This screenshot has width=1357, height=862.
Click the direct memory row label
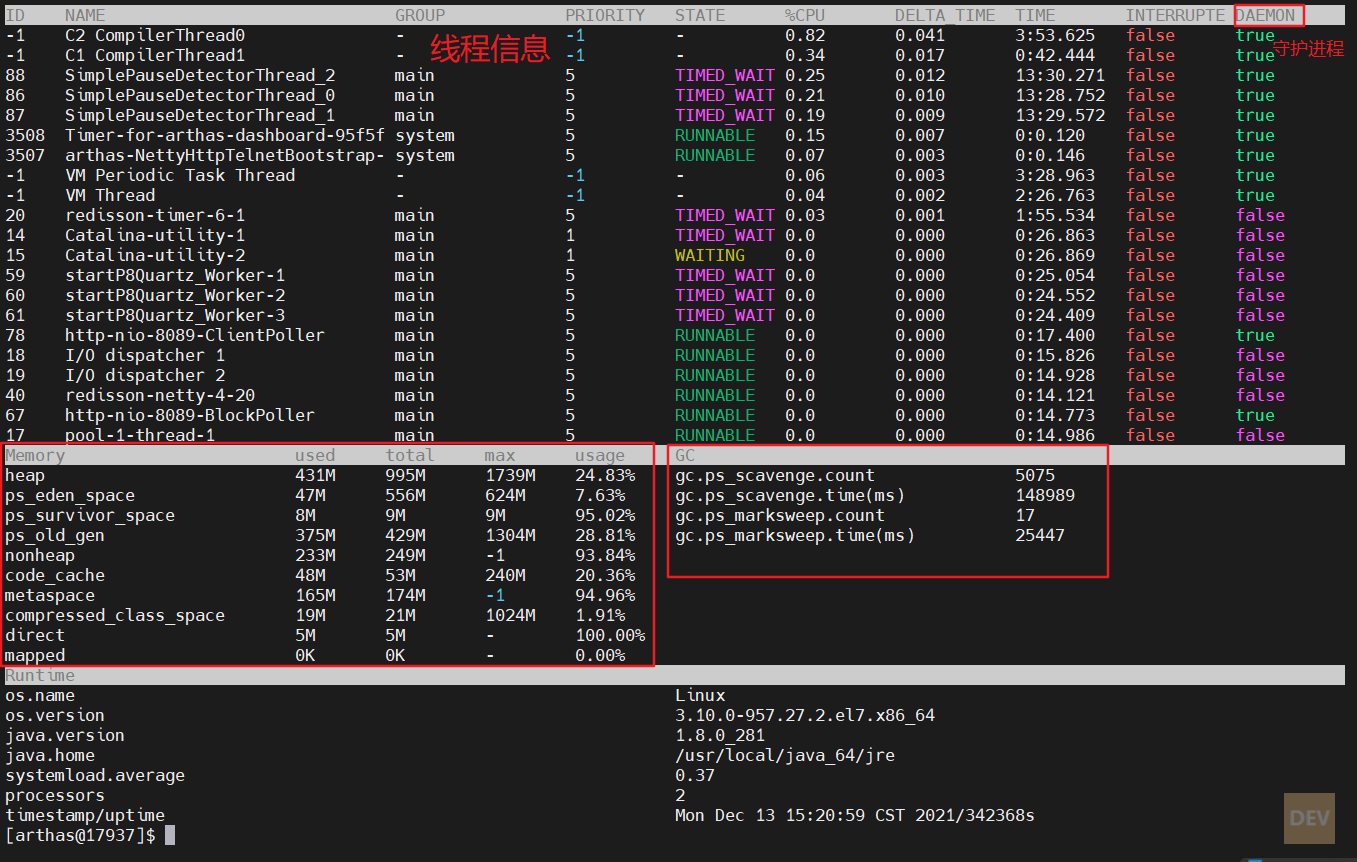(35, 635)
